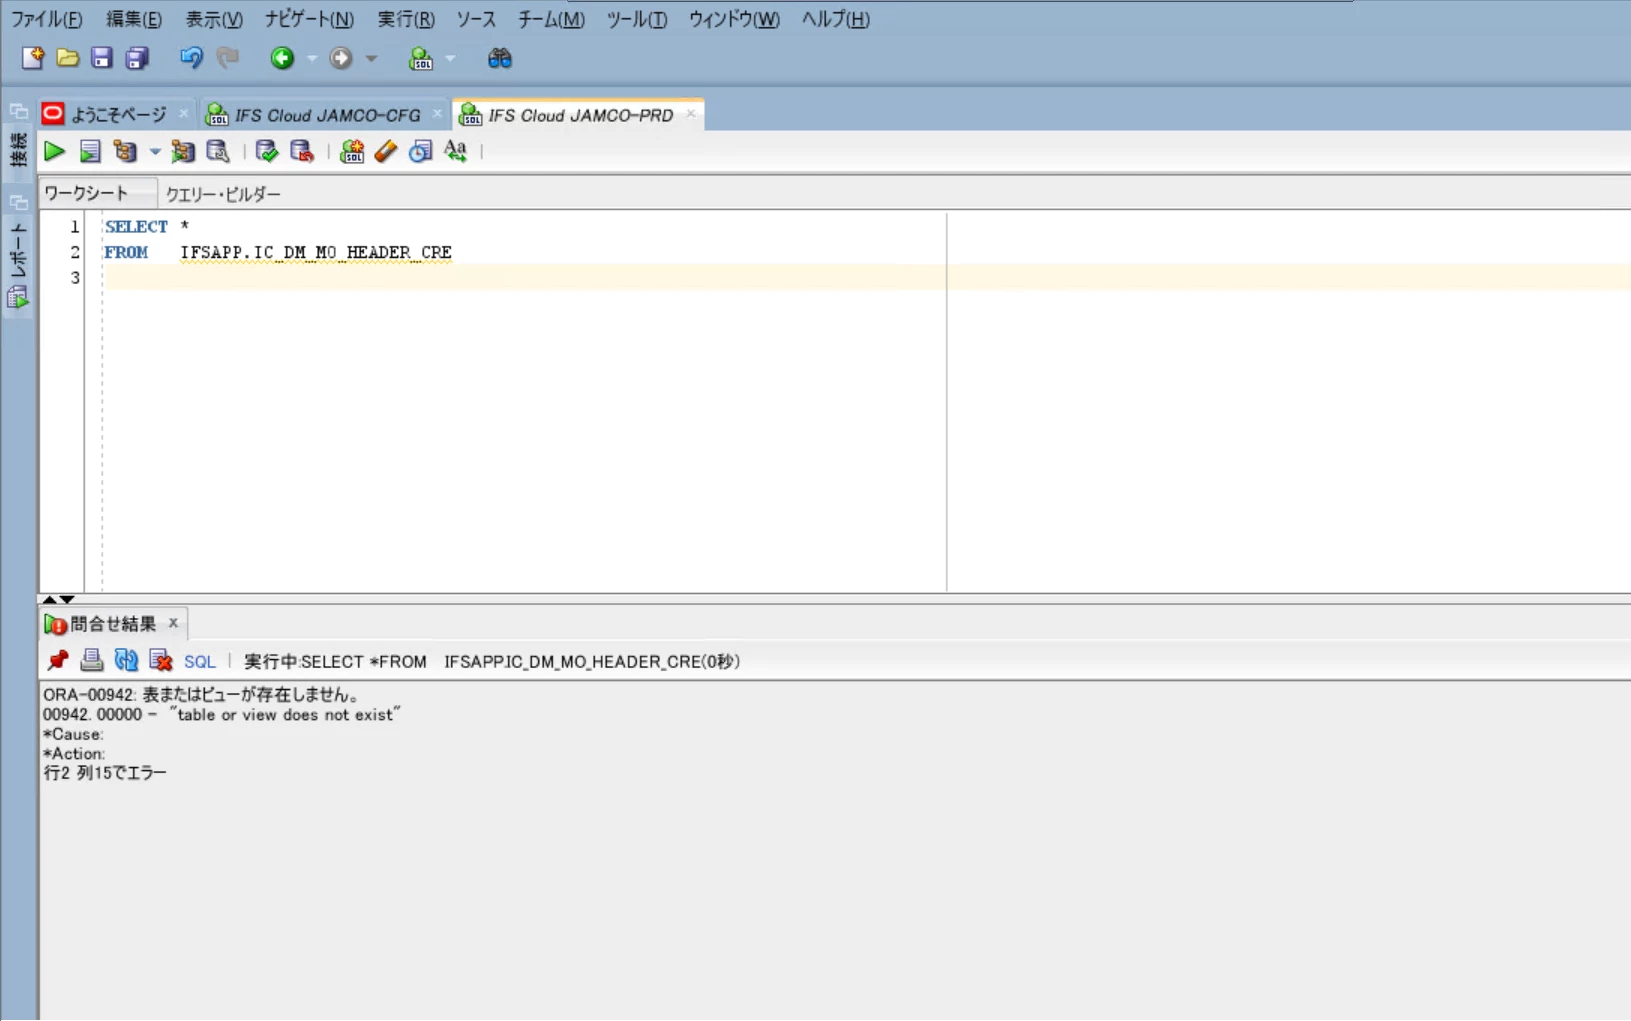Open the 実行(R) menu
The width and height of the screenshot is (1631, 1021).
pos(406,19)
